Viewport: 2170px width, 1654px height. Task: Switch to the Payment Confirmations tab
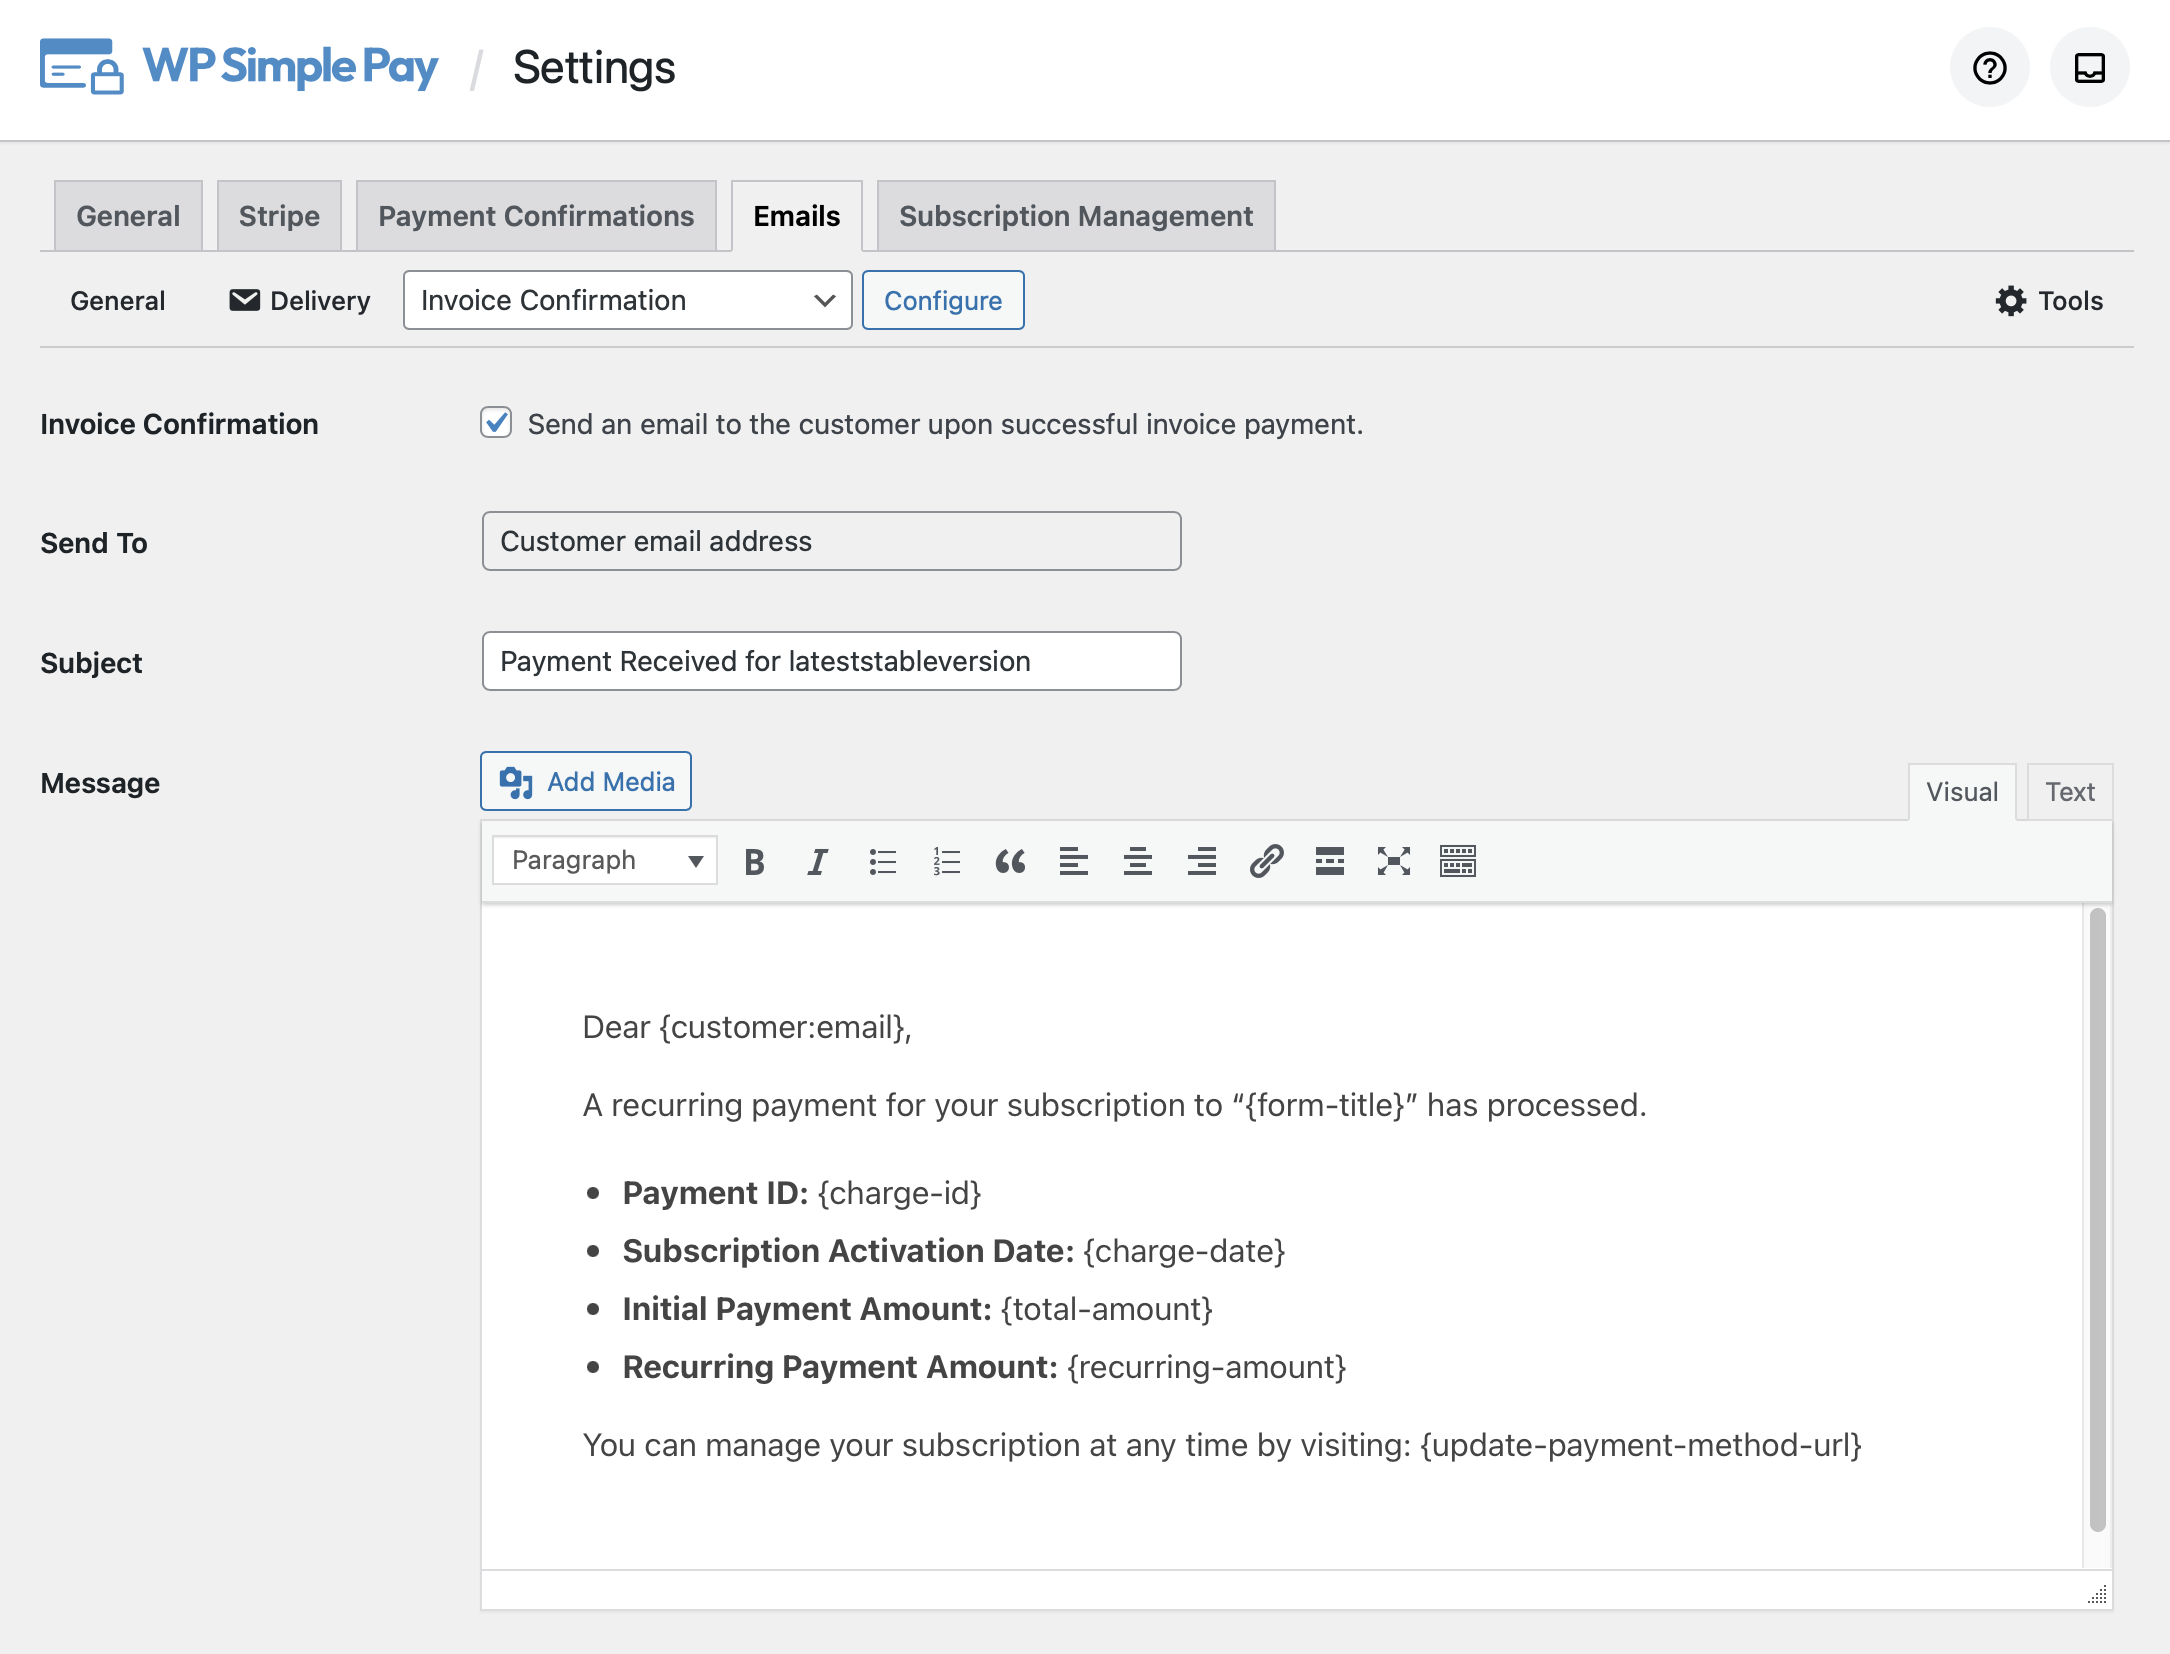[536, 216]
